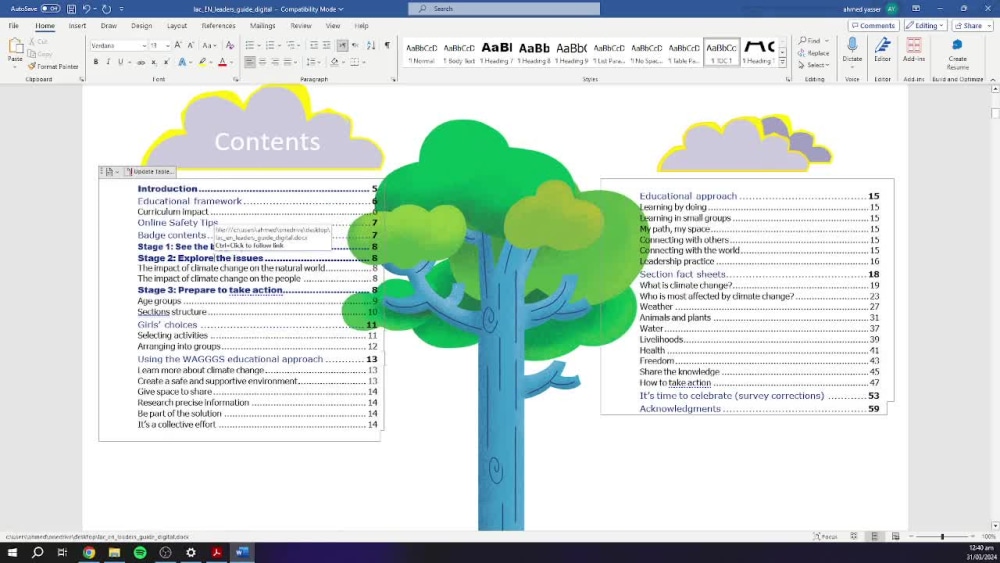The height and width of the screenshot is (563, 1000).
Task: Apply red font color
Action: tap(222, 62)
